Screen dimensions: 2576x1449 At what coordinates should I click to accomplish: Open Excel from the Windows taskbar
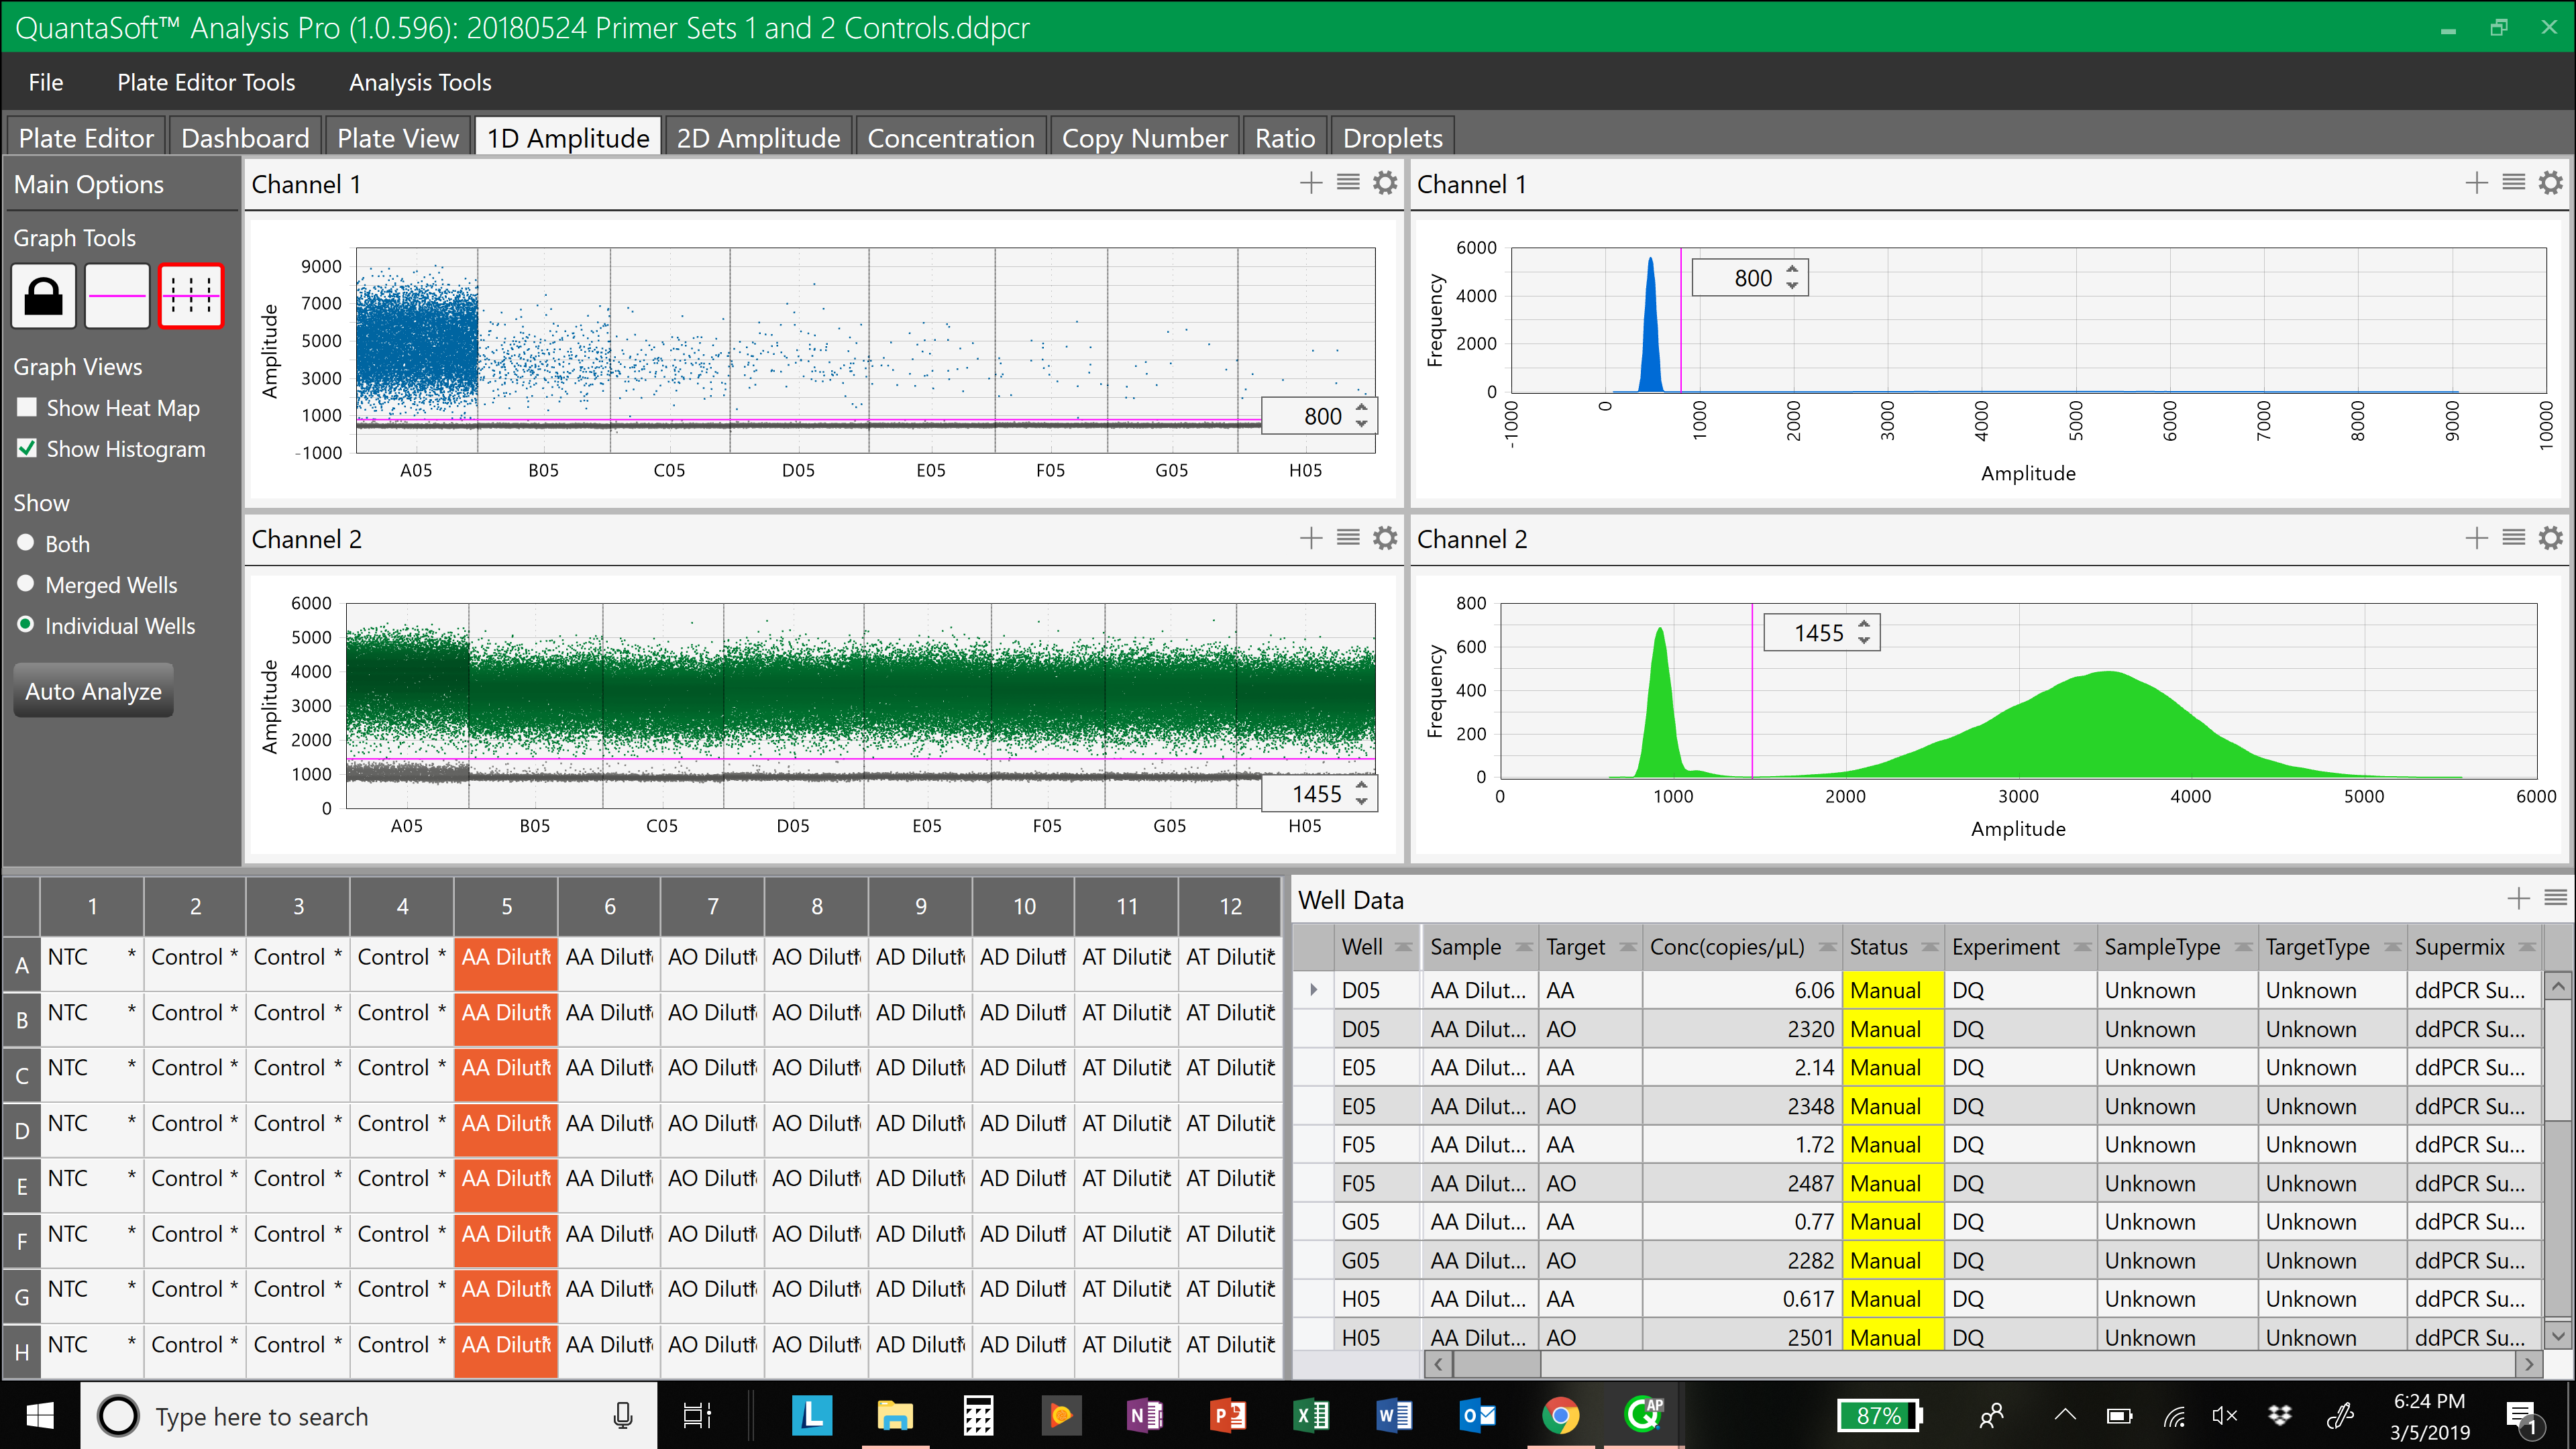coord(1310,1415)
